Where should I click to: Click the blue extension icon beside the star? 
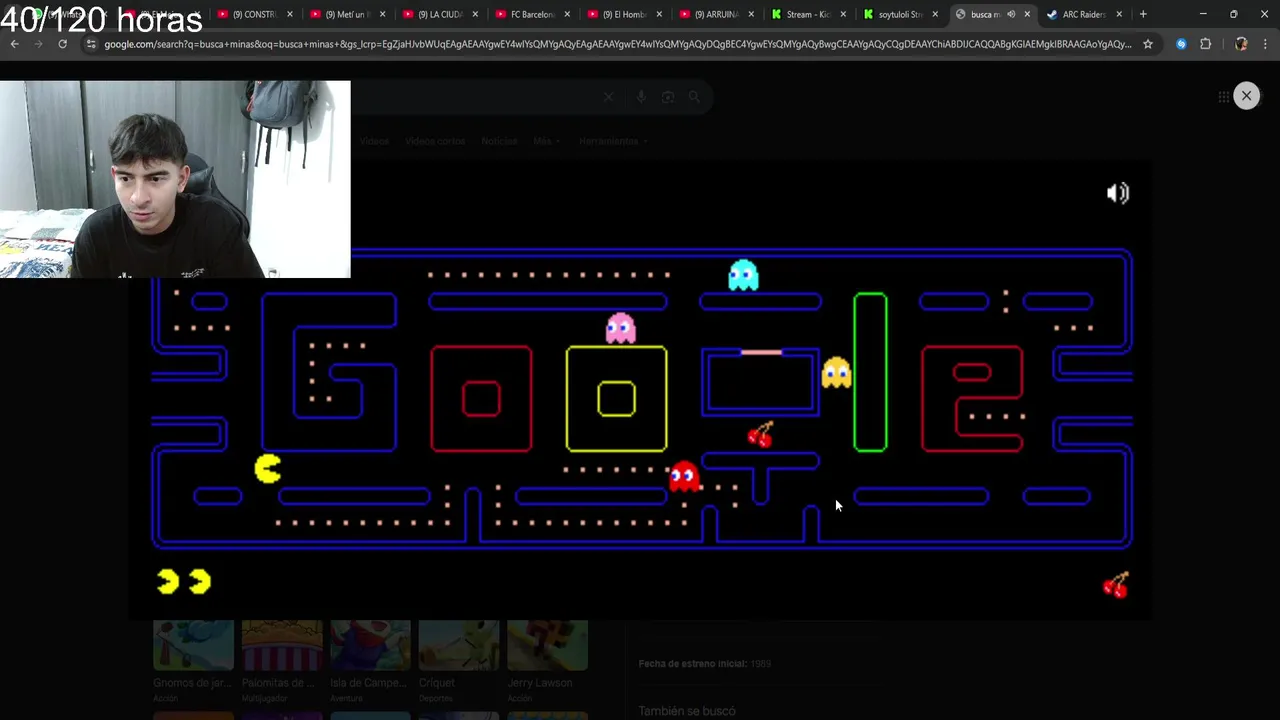click(x=1181, y=44)
